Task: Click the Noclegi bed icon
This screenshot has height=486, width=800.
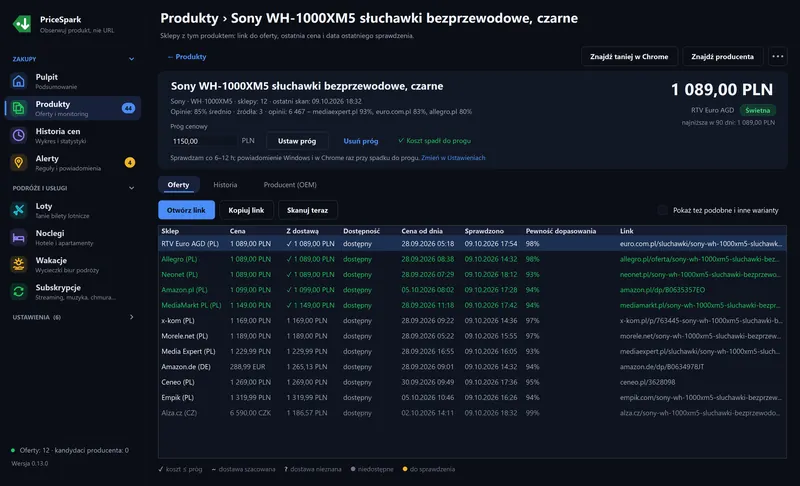Action: point(19,237)
